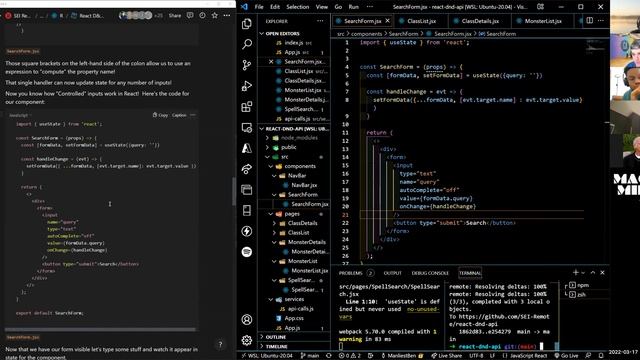Show the Problems panel tab
Viewport: 640px width, 360px height.
351,273
